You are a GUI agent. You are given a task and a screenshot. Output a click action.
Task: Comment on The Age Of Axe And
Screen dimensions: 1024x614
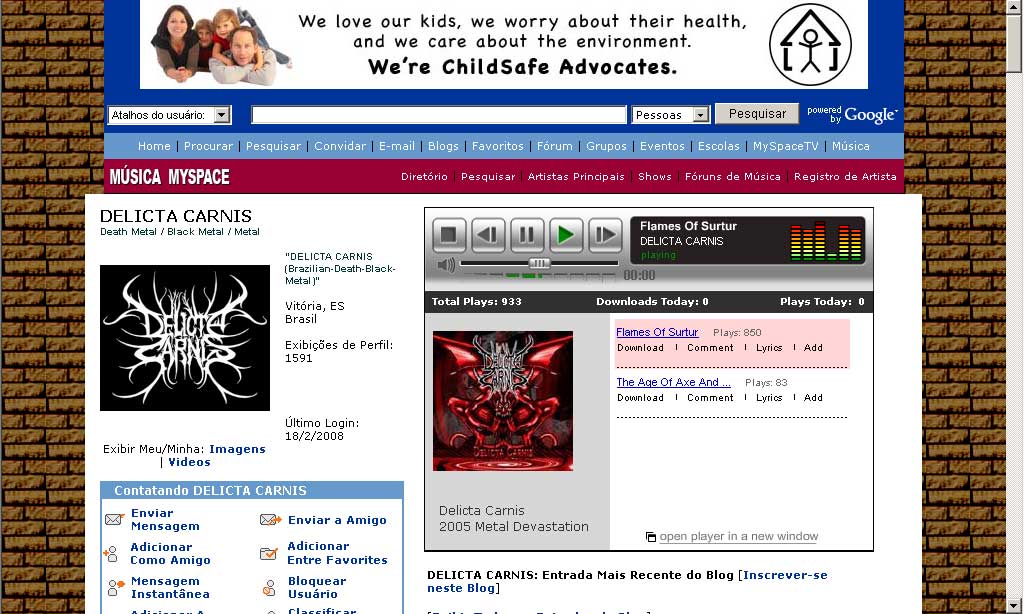(x=710, y=397)
